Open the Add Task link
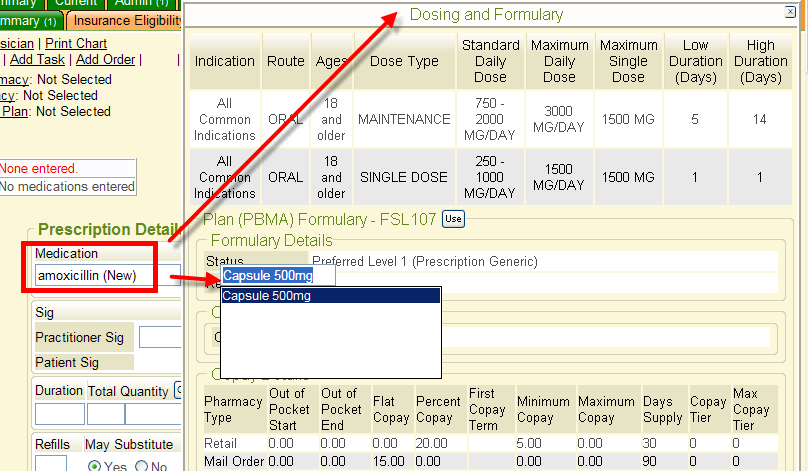 pos(38,60)
